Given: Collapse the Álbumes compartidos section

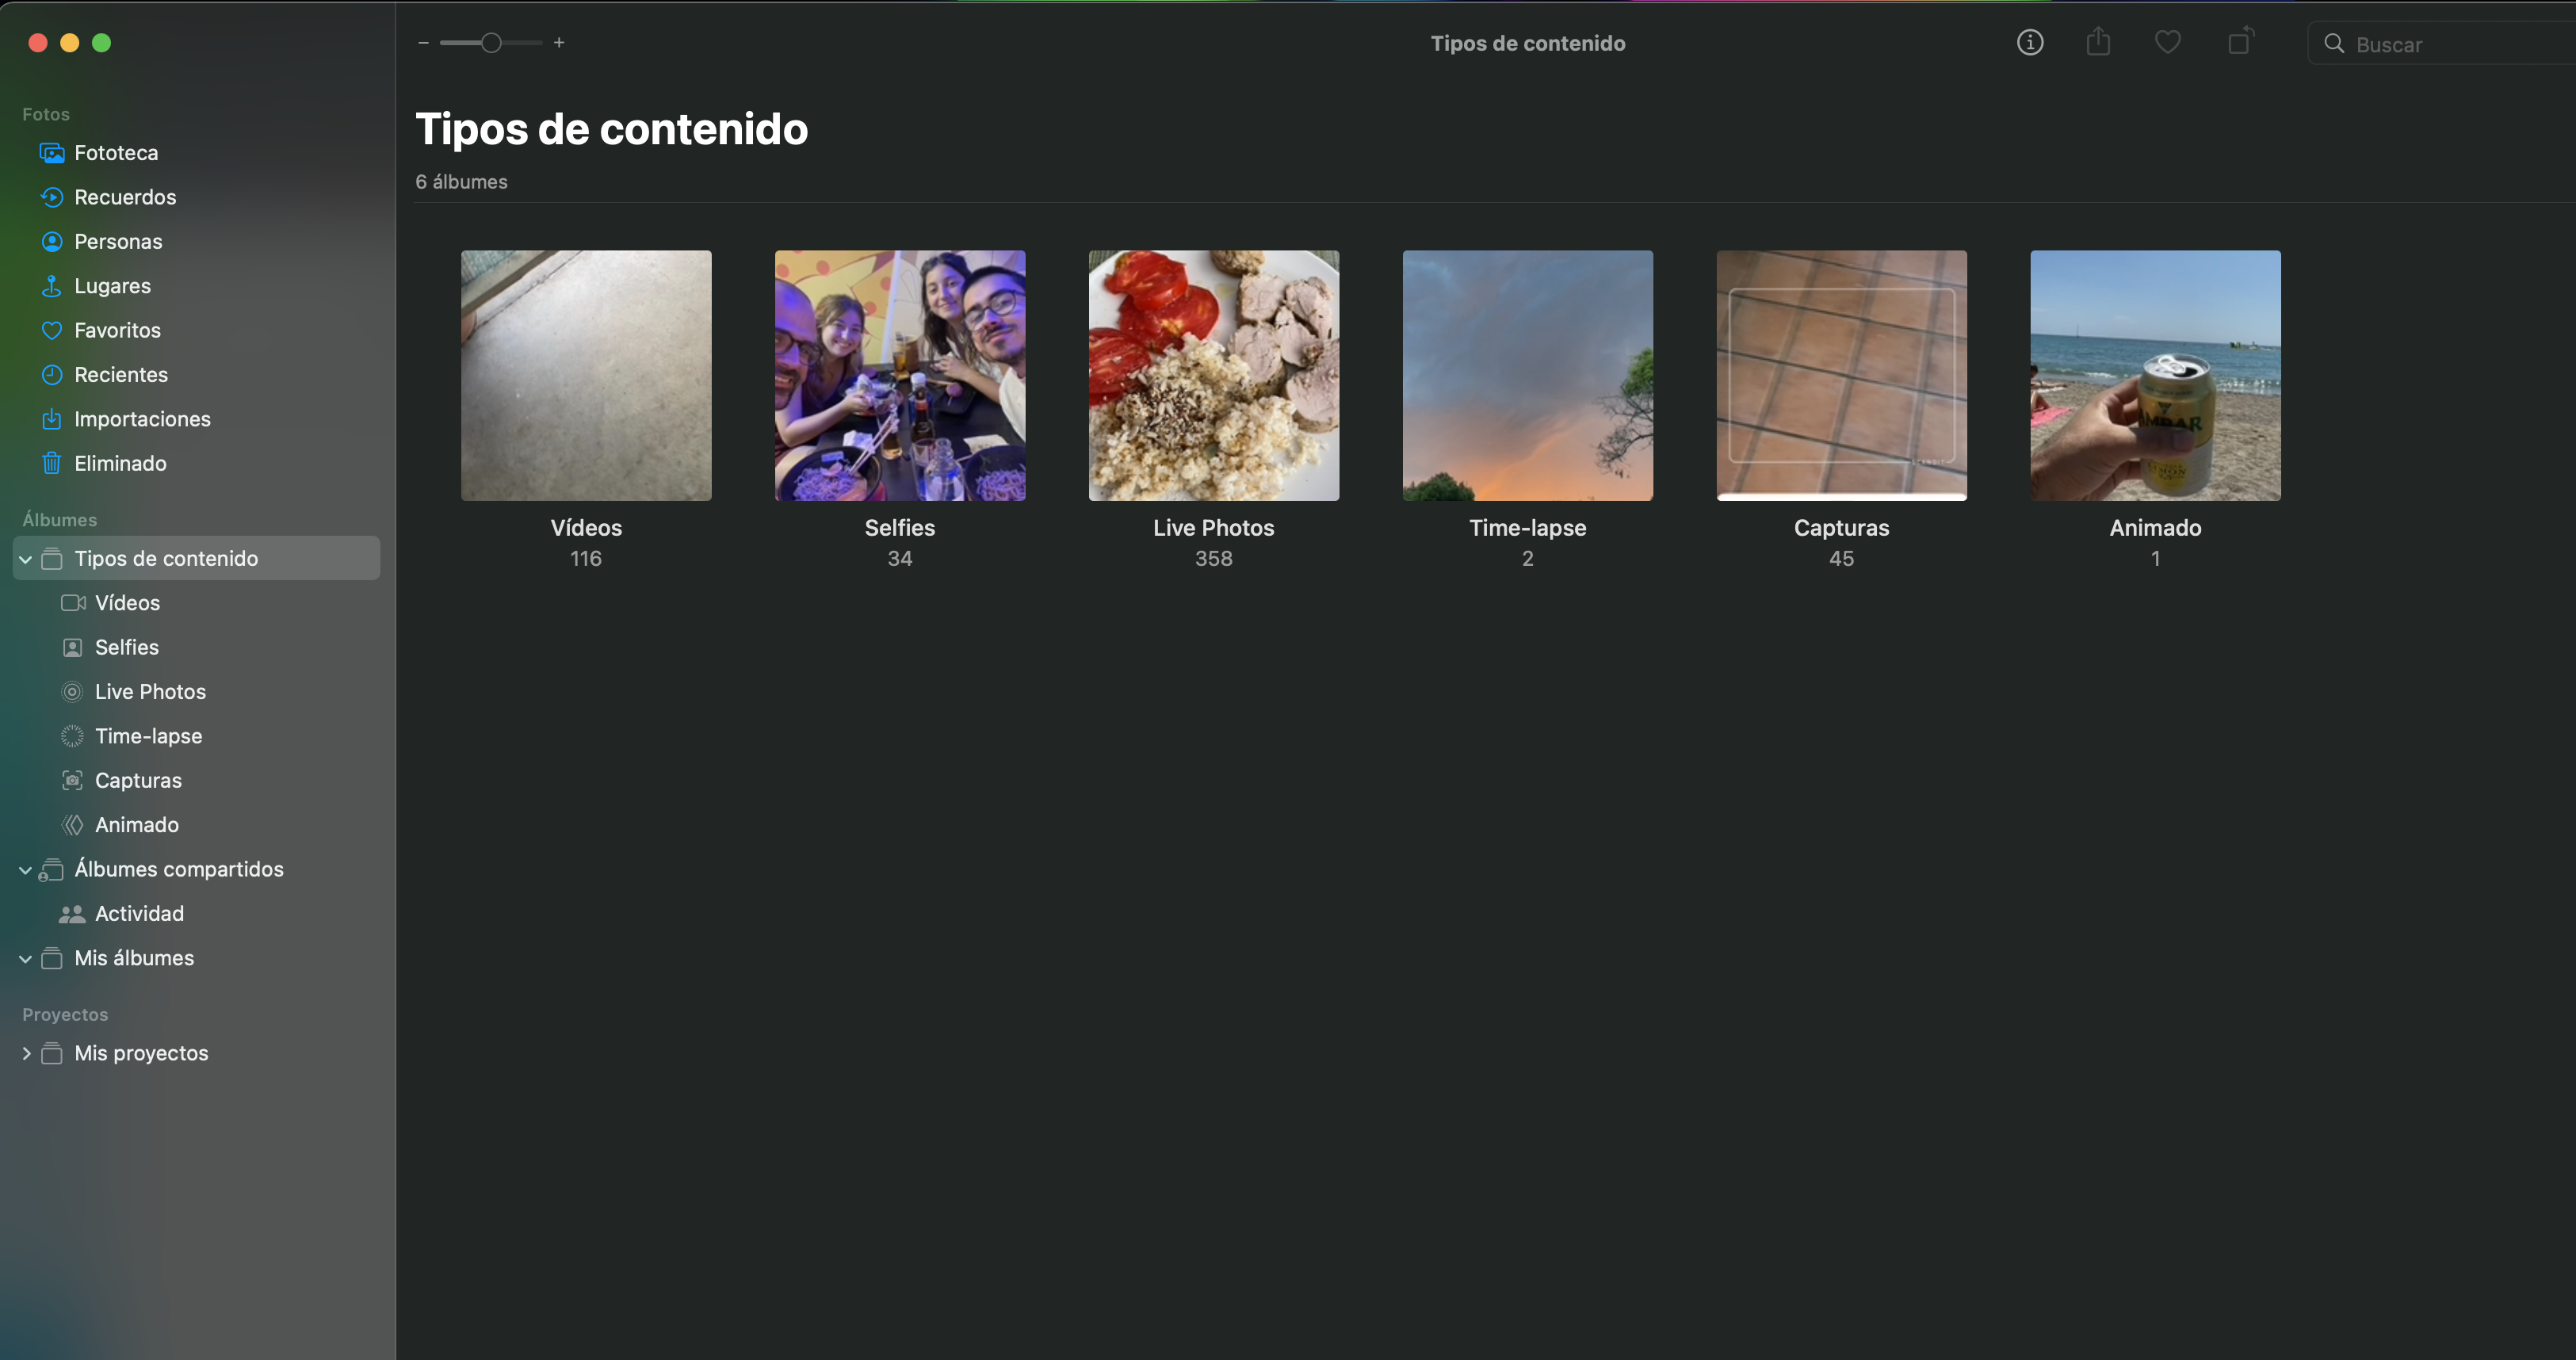Looking at the screenshot, I should coord(26,870).
